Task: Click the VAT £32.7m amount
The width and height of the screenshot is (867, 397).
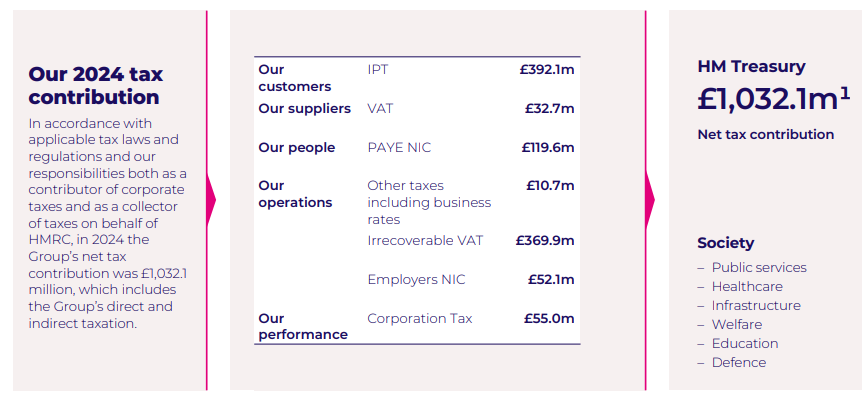Action: pos(550,108)
